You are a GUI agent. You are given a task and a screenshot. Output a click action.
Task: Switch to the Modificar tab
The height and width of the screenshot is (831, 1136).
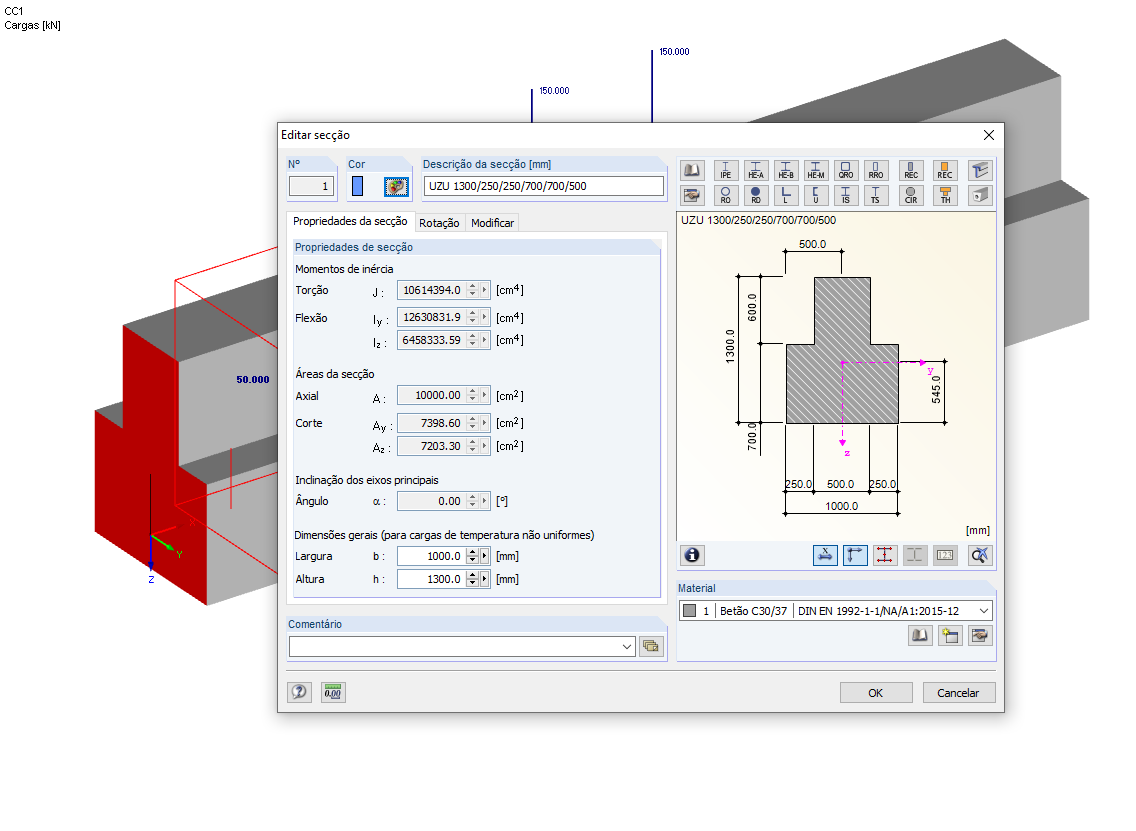tap(493, 223)
